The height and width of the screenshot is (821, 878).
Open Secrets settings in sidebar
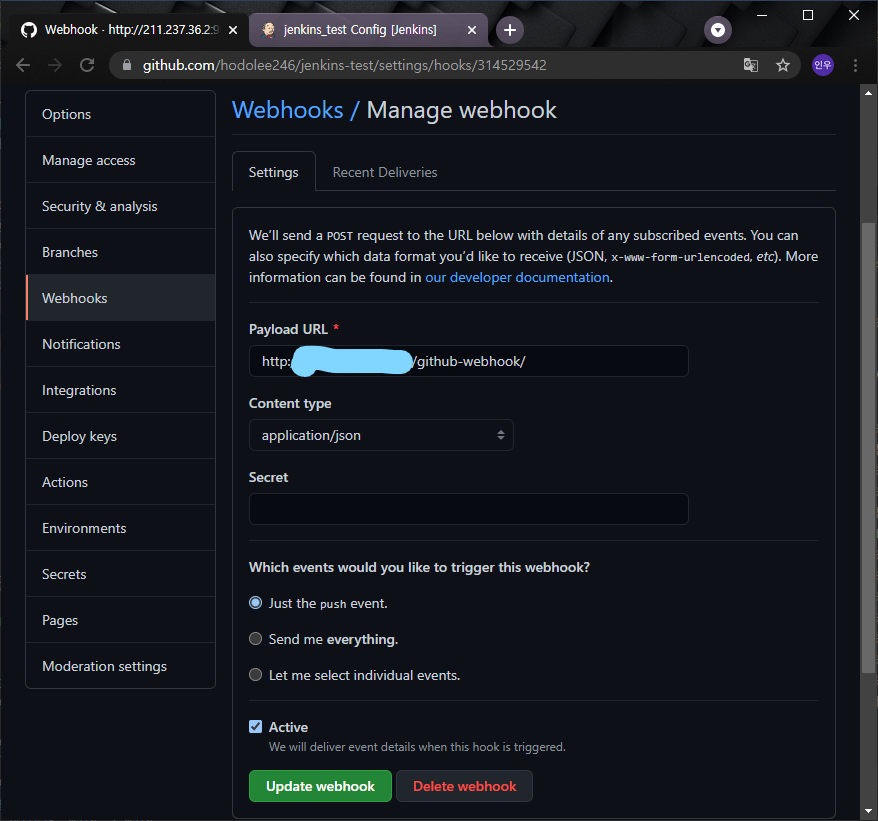point(120,573)
